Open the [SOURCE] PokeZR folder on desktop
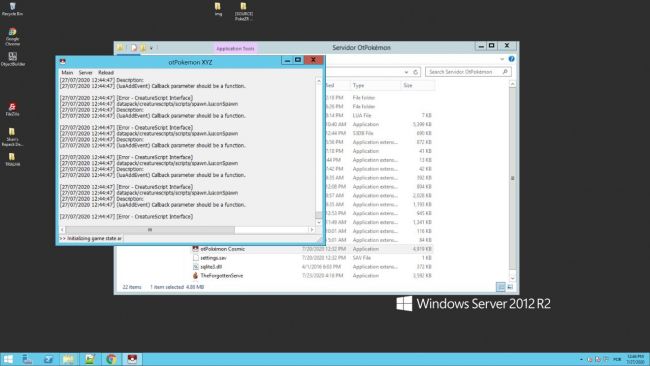This screenshot has width=650, height=366. coord(243,11)
